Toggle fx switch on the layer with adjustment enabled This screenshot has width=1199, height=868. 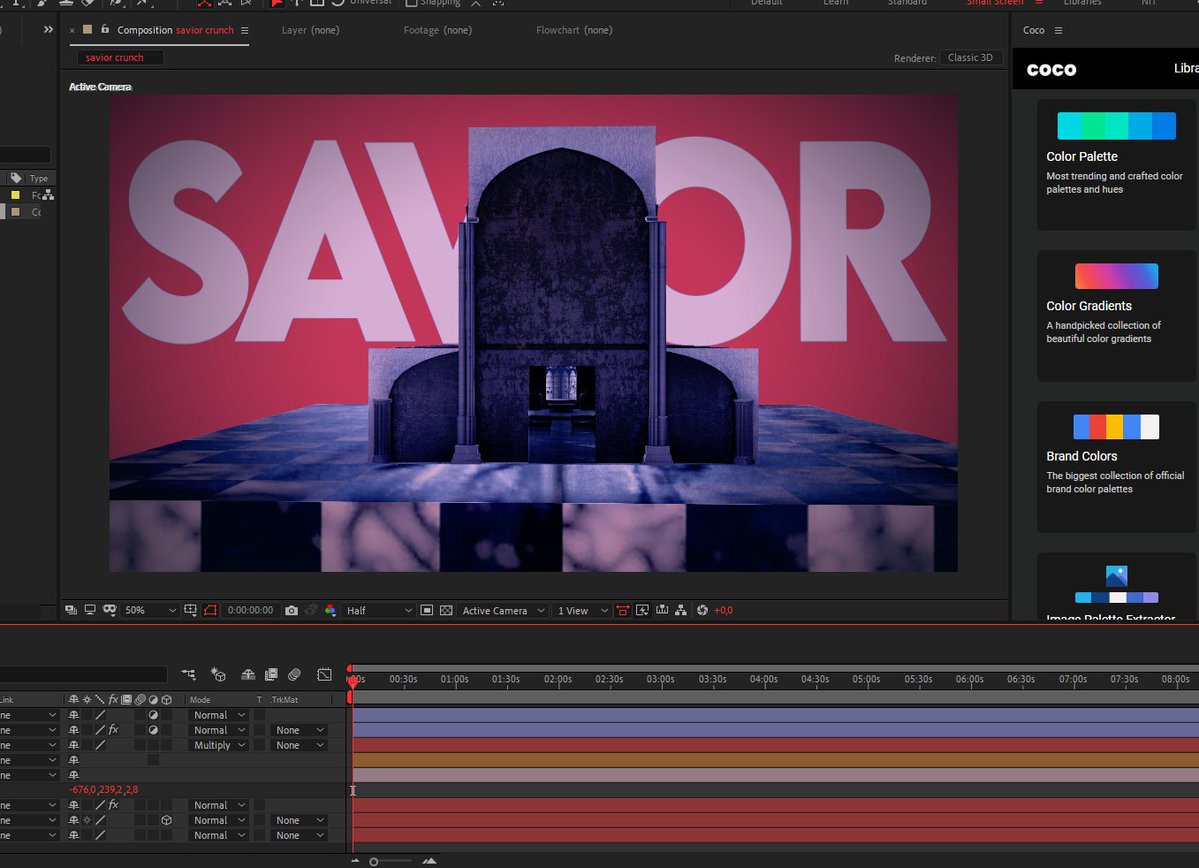113,730
